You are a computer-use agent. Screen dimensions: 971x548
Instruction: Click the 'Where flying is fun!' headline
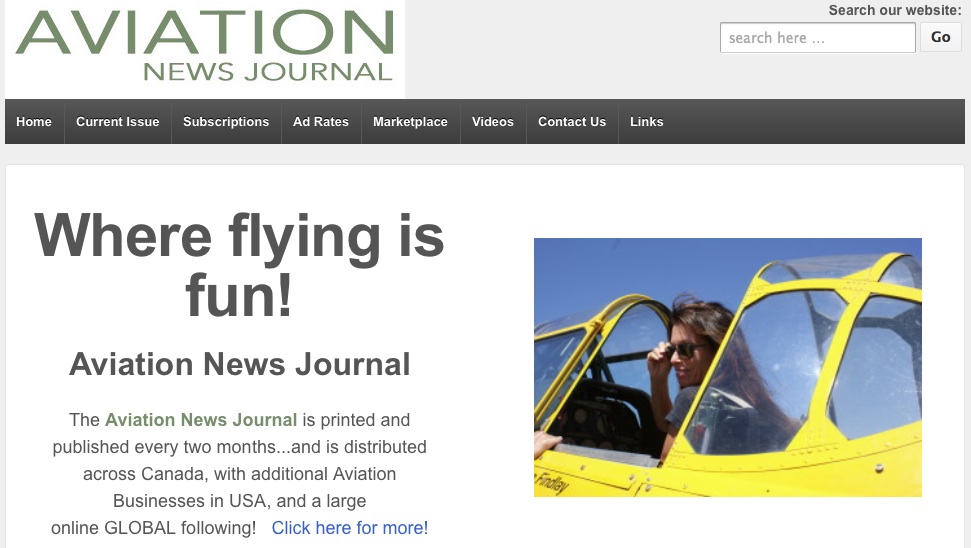click(x=239, y=264)
